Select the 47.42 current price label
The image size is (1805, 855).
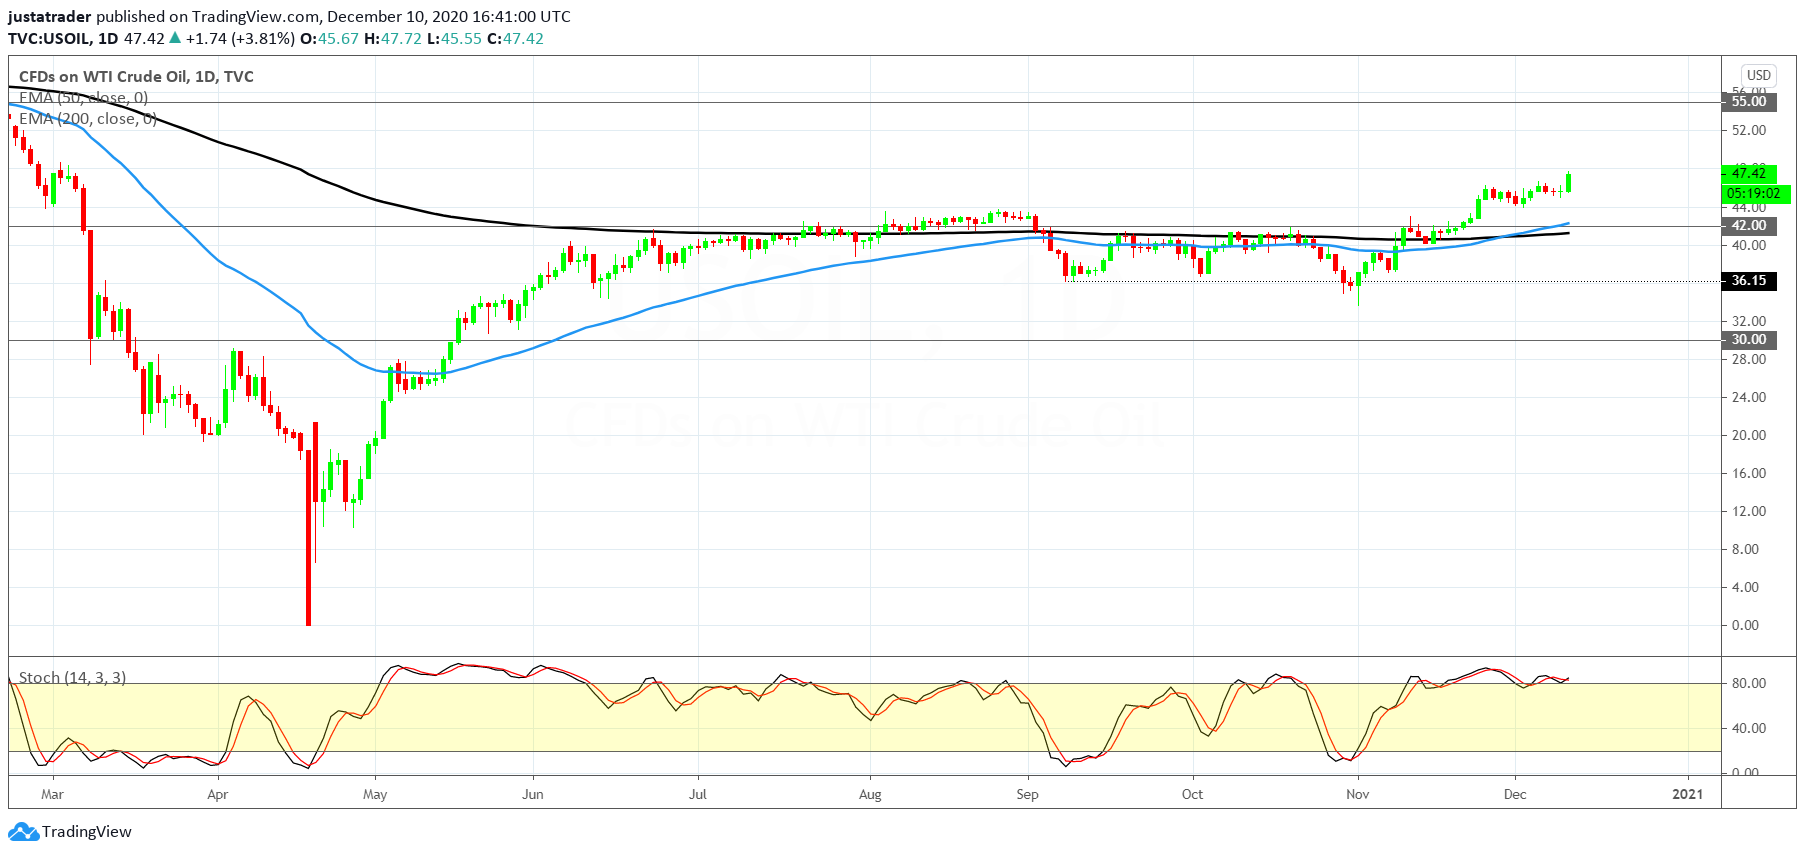click(x=1749, y=173)
